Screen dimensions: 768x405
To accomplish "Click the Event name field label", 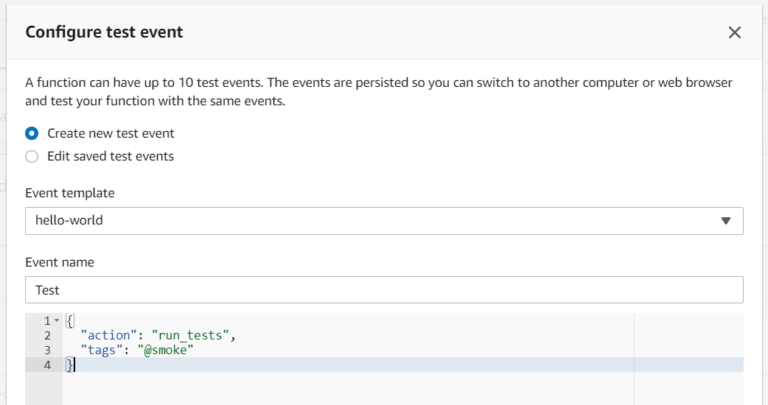I will tap(59, 262).
